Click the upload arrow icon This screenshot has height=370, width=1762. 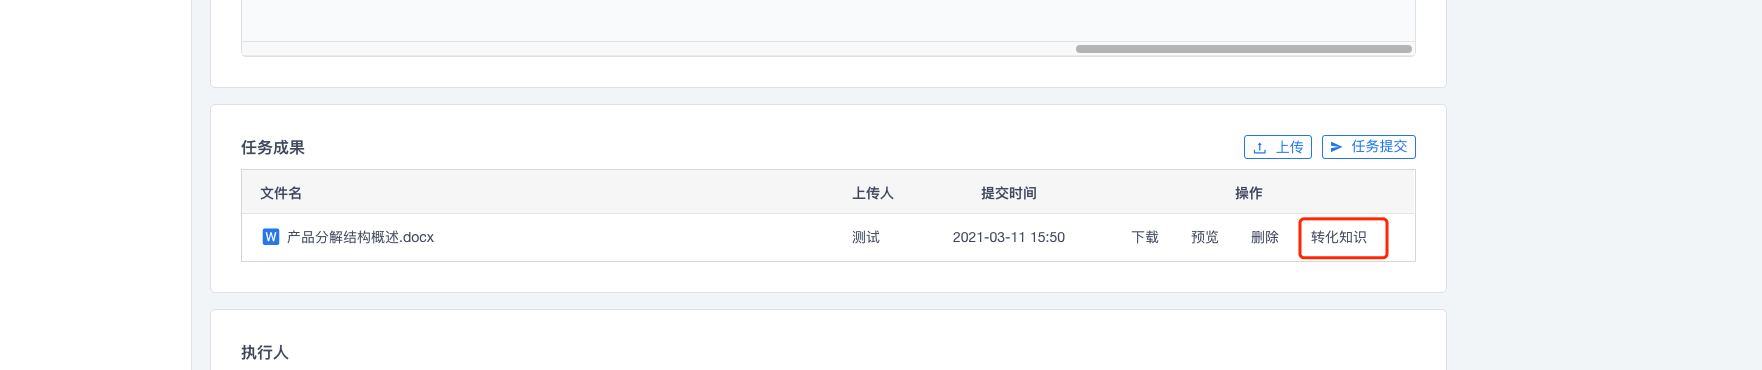(1260, 147)
